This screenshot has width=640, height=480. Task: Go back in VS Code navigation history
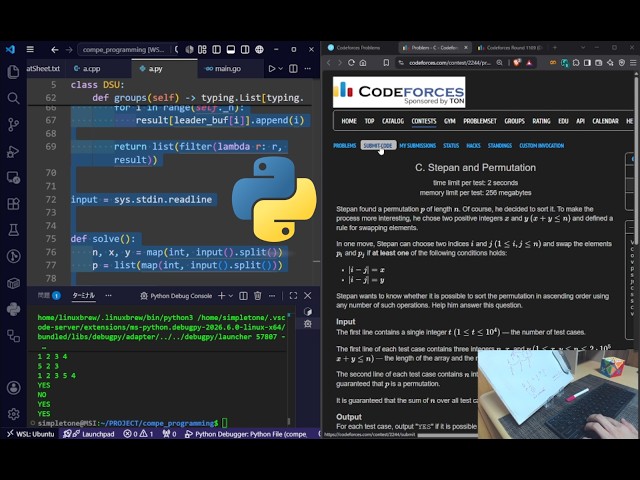tap(55, 49)
